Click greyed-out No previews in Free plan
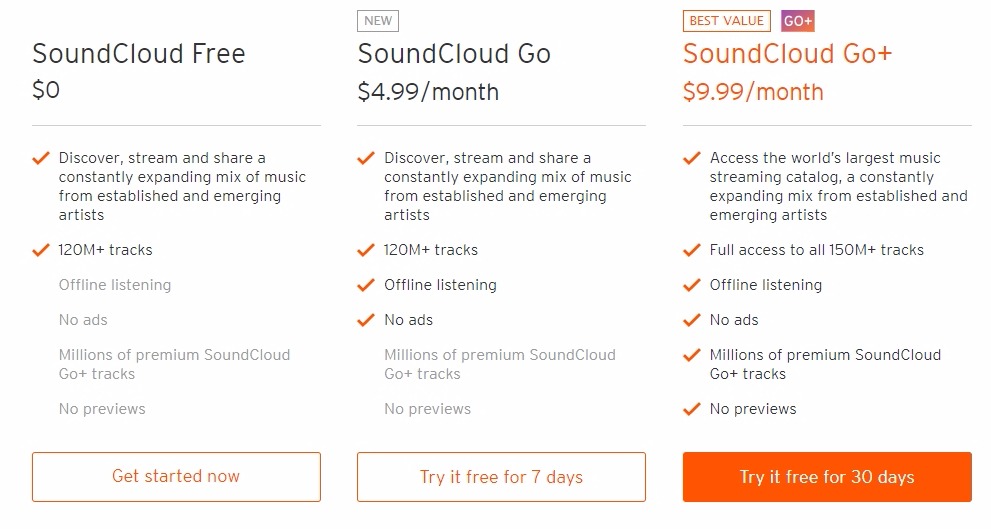The image size is (991, 529). (102, 409)
